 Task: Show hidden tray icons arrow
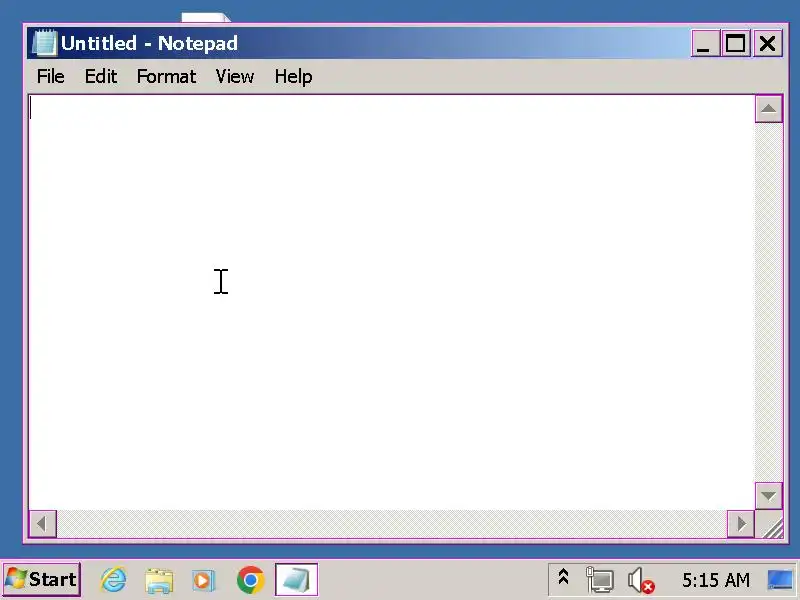pyautogui.click(x=563, y=578)
